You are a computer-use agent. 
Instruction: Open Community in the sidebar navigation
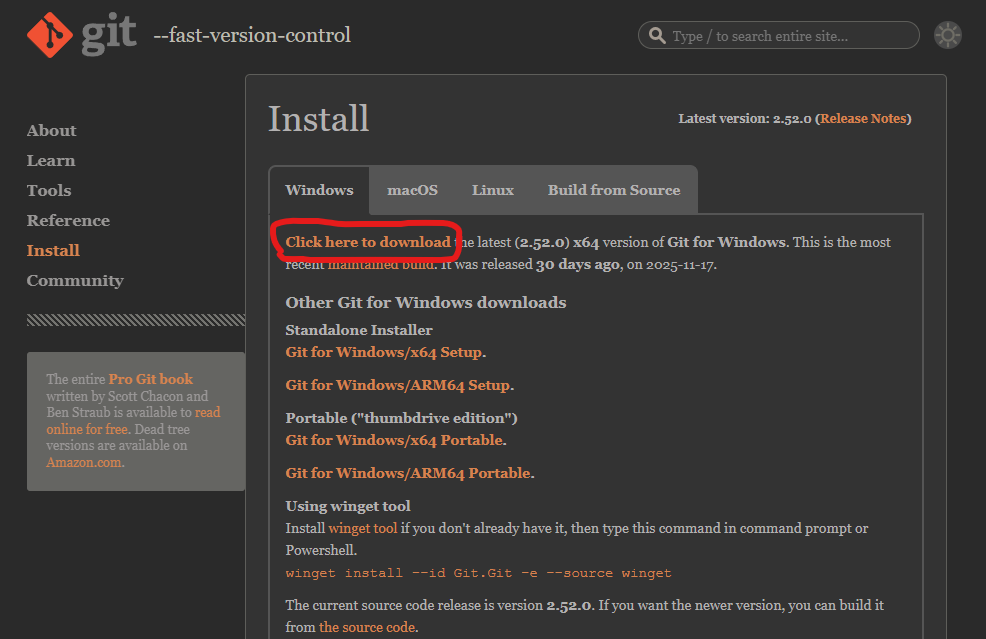click(x=75, y=281)
